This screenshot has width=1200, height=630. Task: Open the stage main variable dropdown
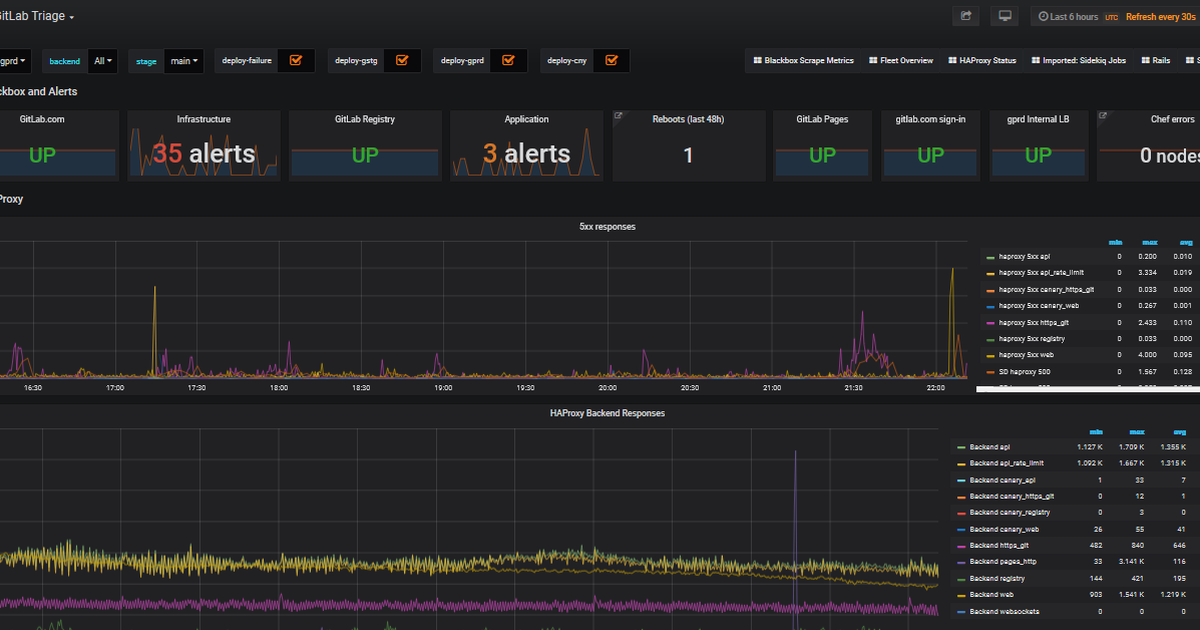coord(184,61)
